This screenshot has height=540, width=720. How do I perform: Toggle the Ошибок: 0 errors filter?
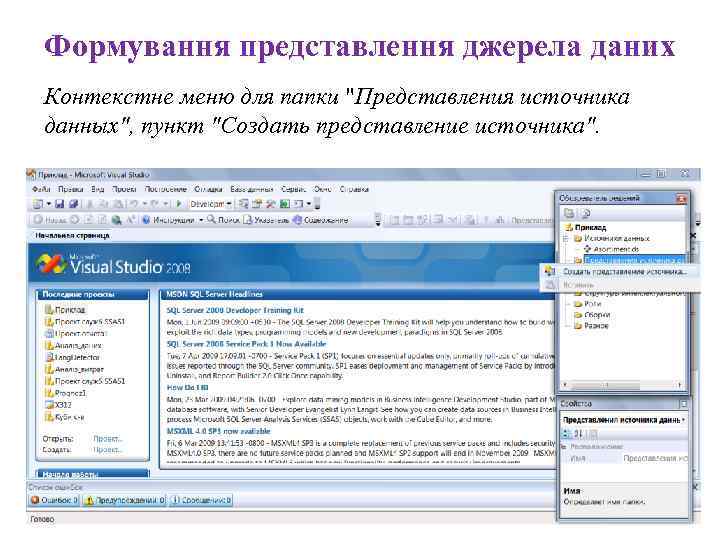55,500
